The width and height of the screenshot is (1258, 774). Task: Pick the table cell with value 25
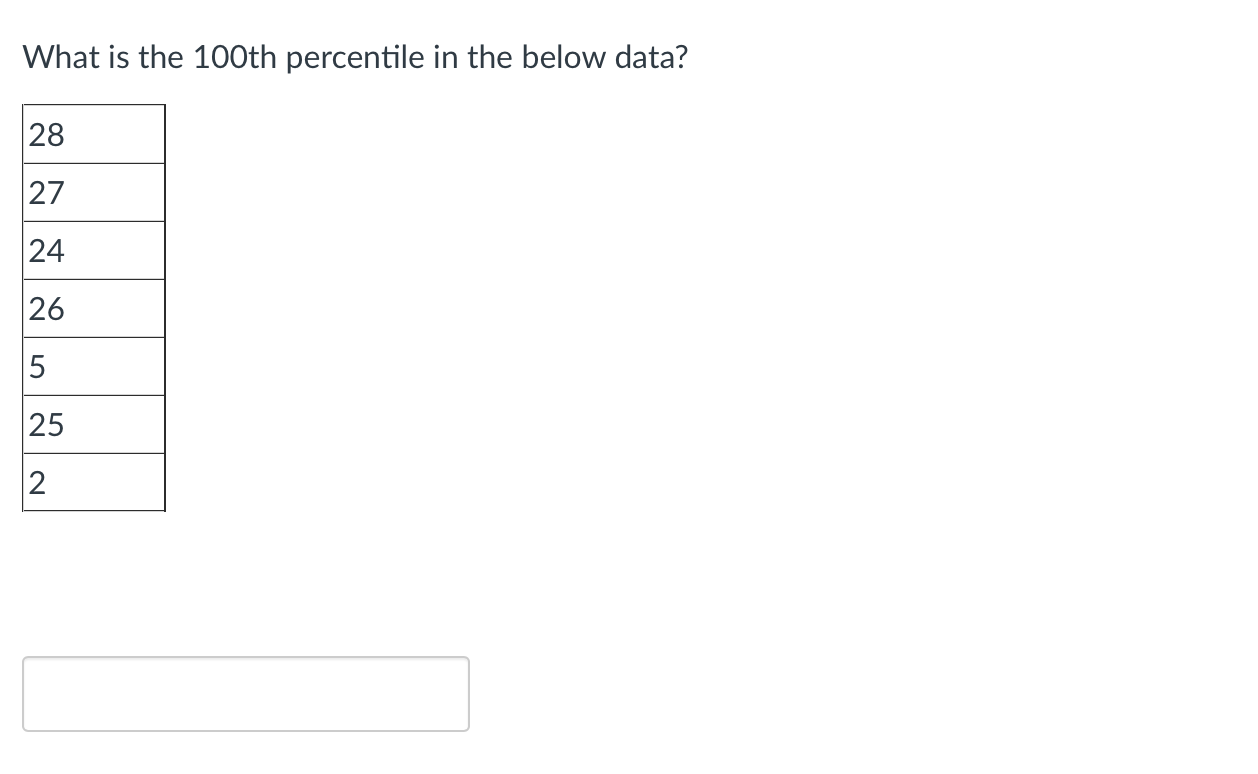click(94, 424)
